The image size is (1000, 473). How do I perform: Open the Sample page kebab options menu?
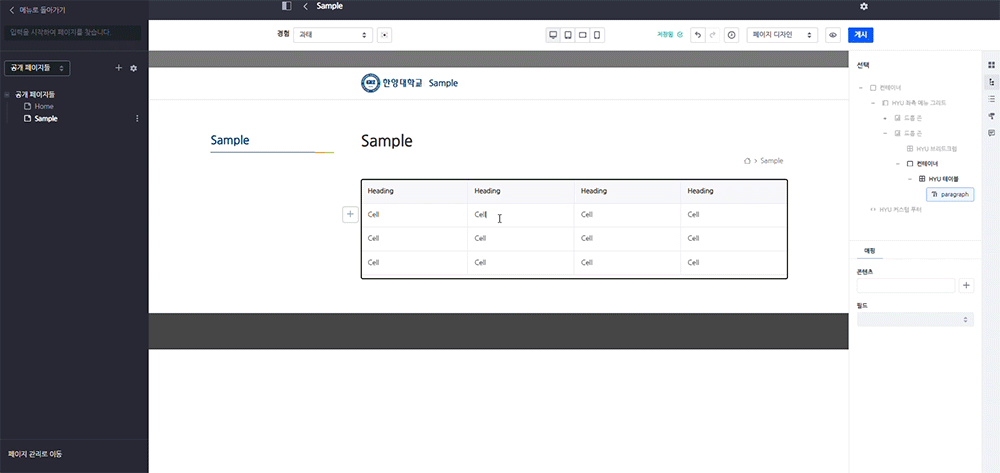[137, 118]
